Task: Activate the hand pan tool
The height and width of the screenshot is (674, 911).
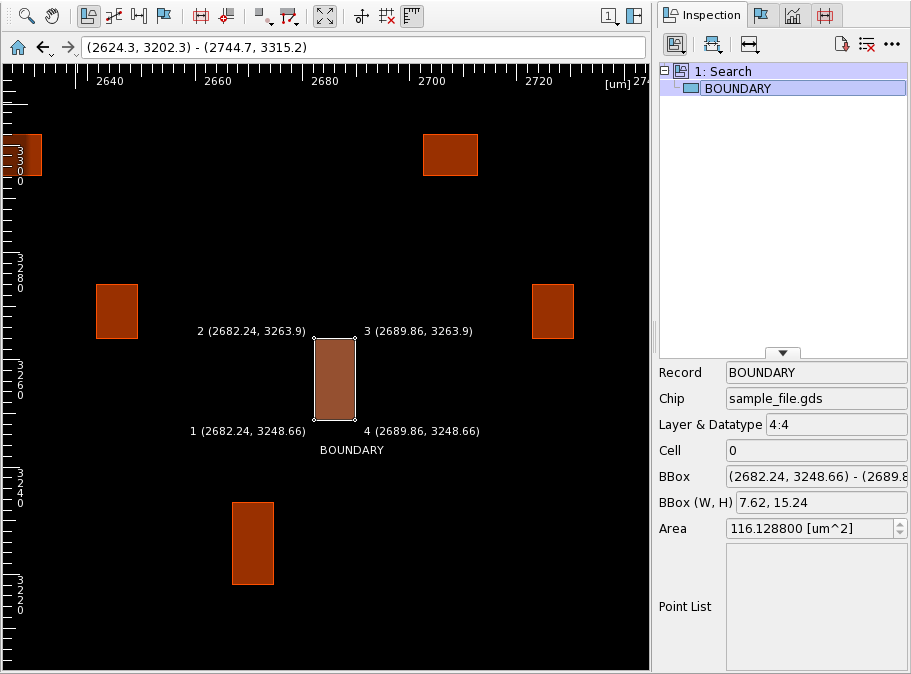Action: click(x=52, y=16)
